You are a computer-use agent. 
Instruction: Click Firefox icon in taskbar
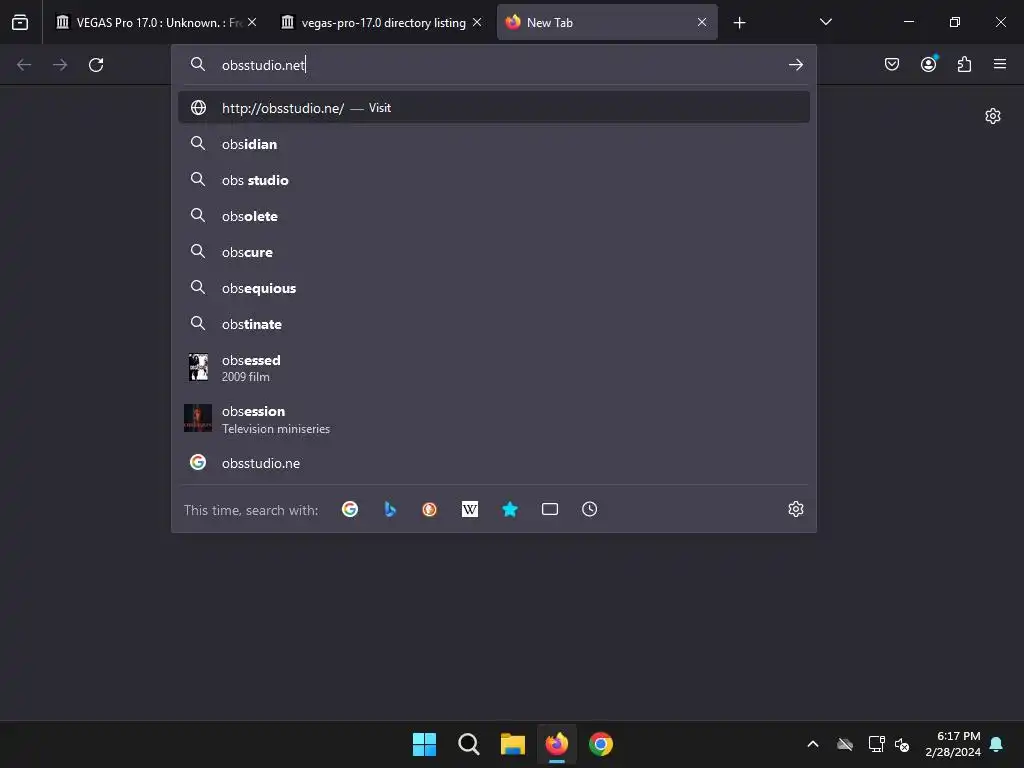556,744
